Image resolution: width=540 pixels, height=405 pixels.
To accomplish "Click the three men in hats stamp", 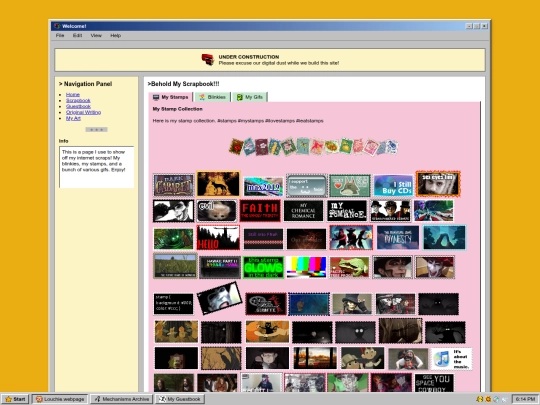I will (x=390, y=210).
